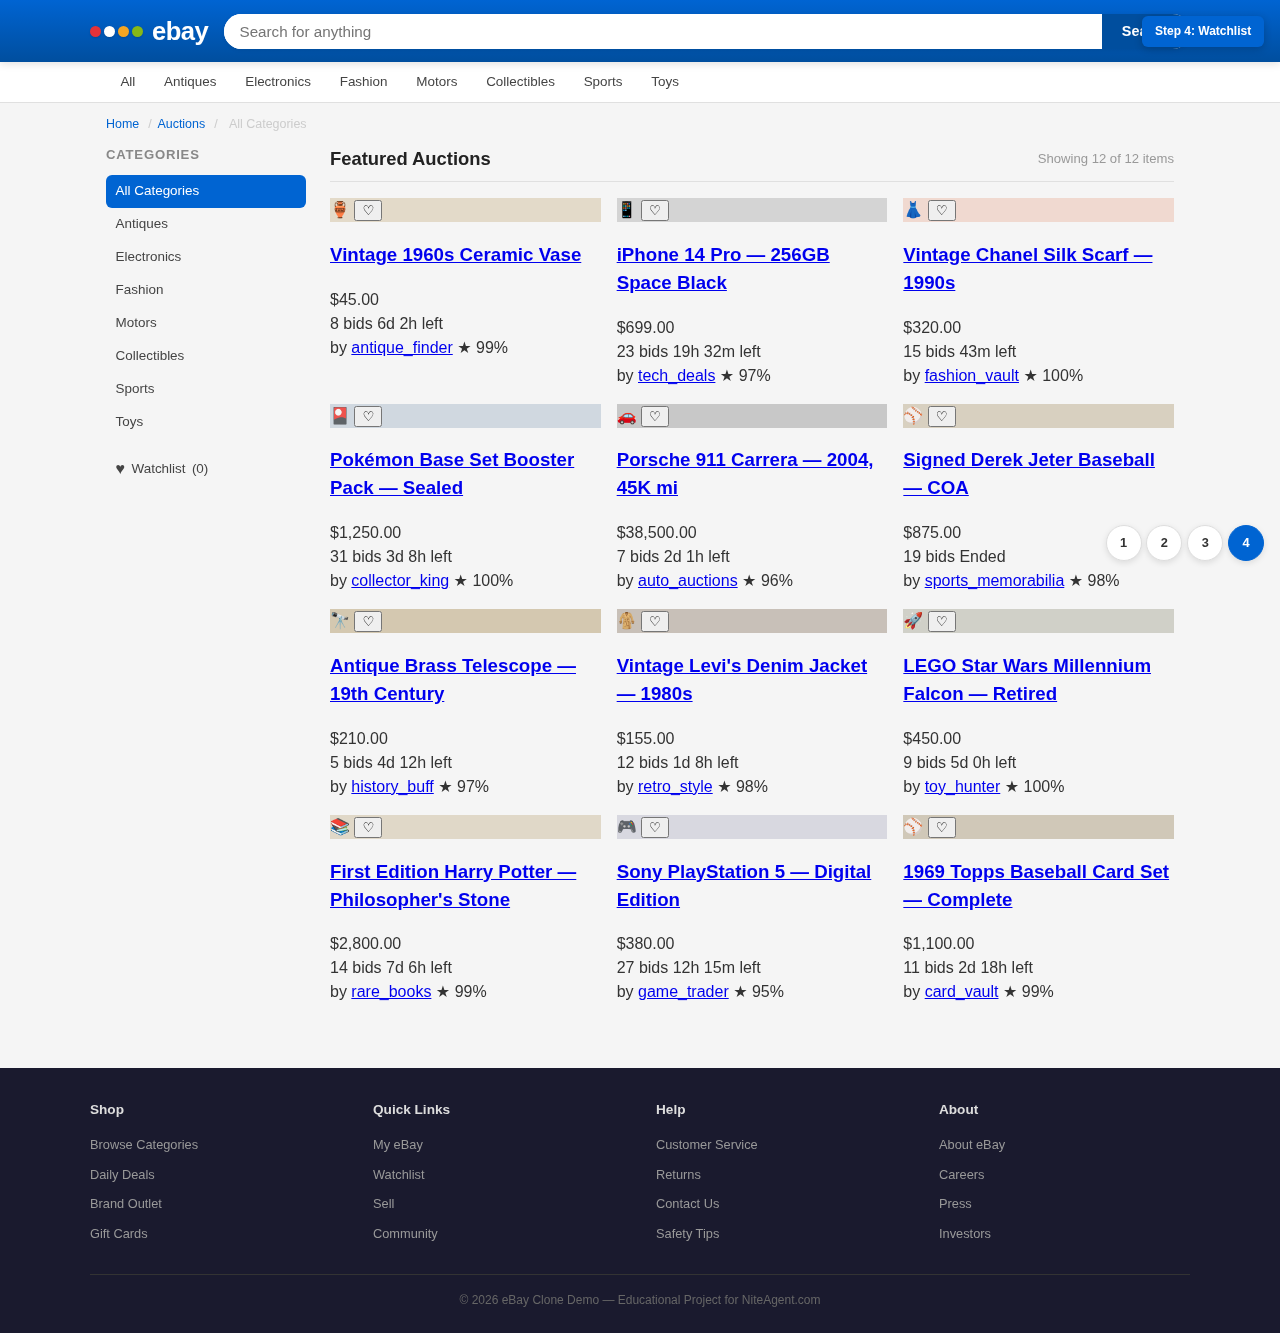
Task: Toggle watchlist heart for iPhone 14 Pro
Action: coord(655,210)
